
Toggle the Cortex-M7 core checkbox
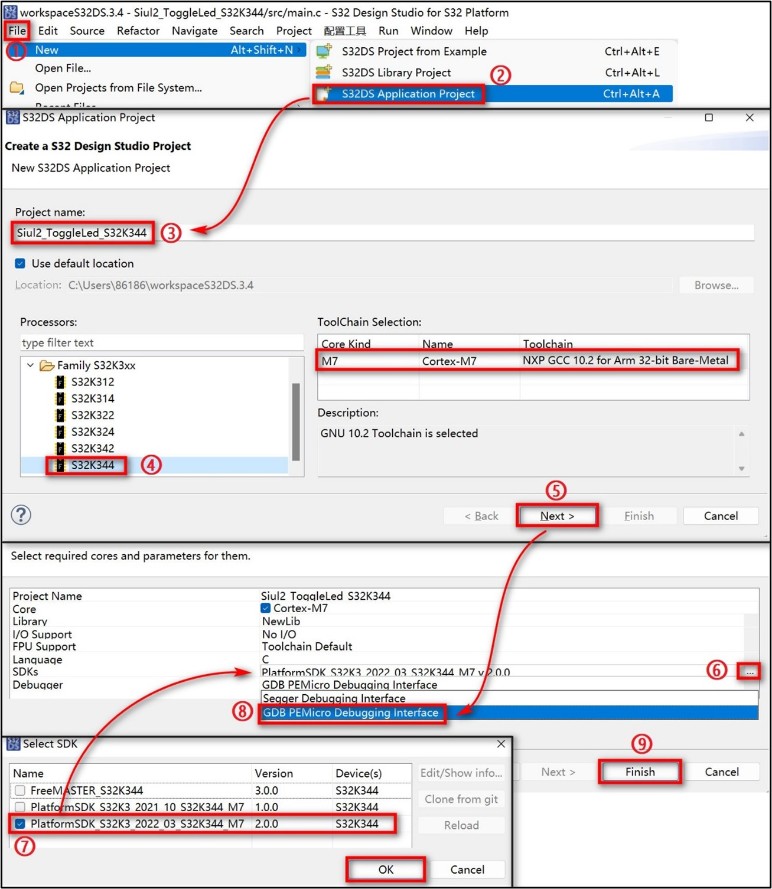265,608
